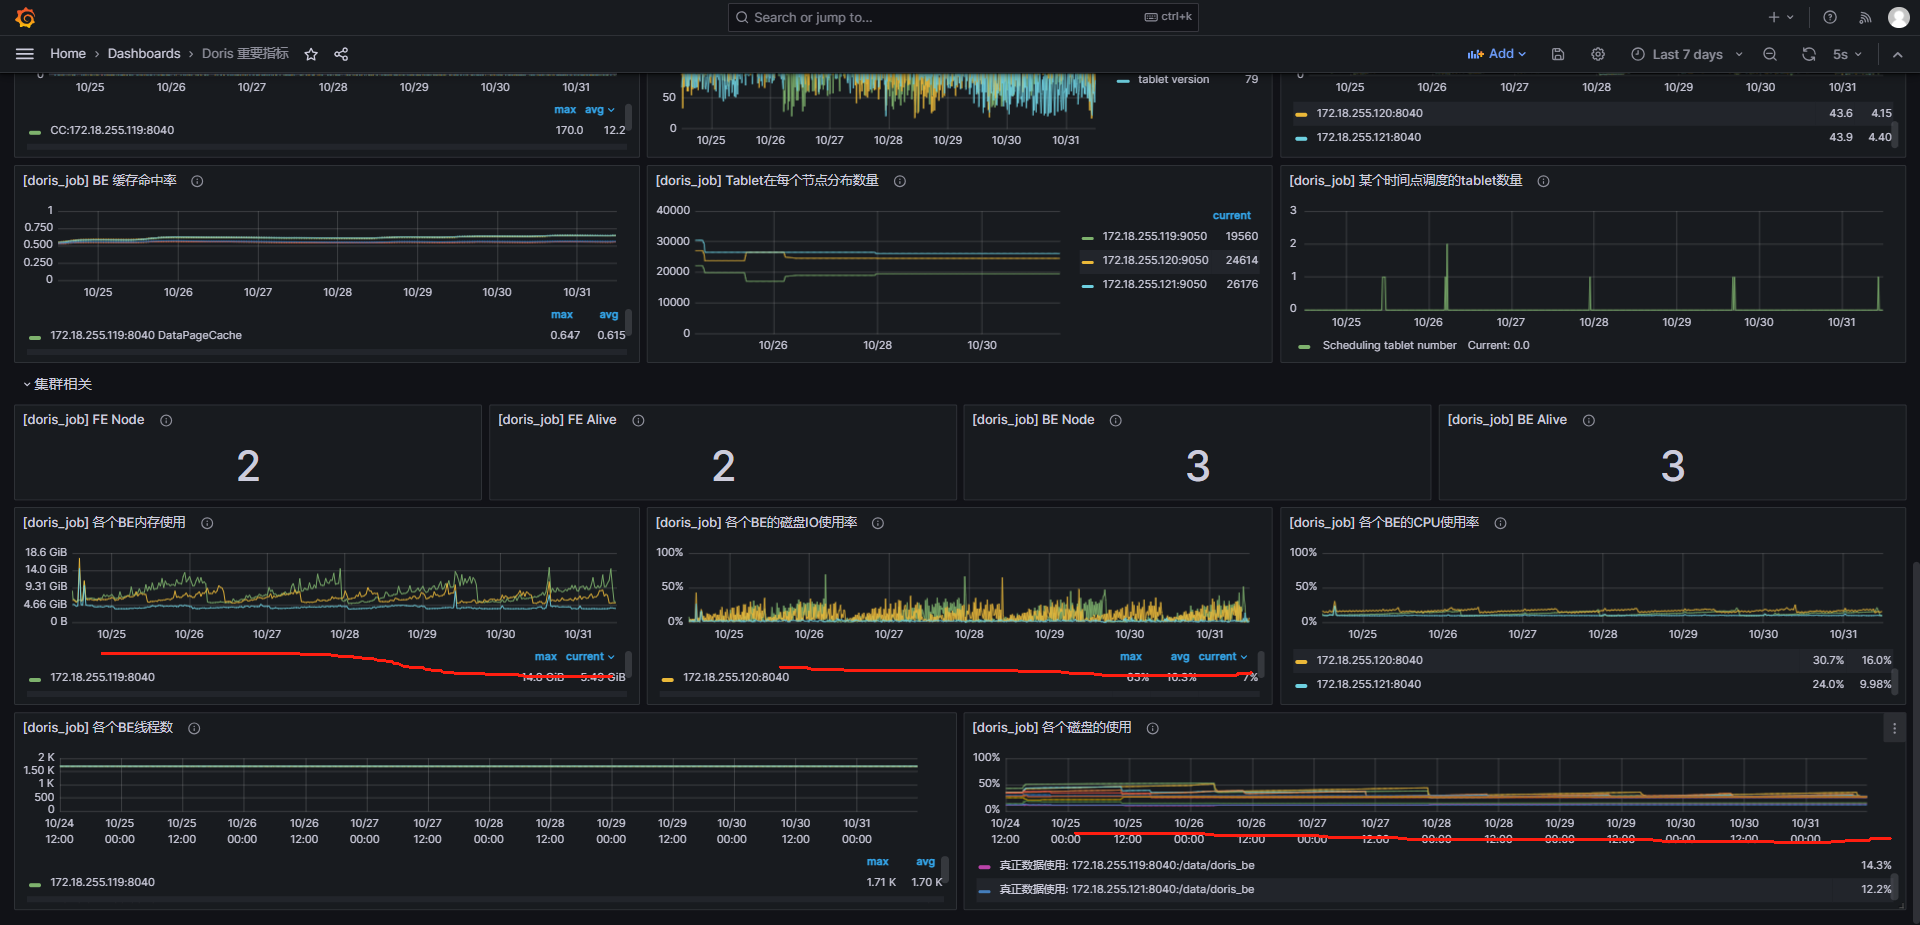Image resolution: width=1920 pixels, height=925 pixels.
Task: Collapse the 集群相关 row
Action: 58,384
